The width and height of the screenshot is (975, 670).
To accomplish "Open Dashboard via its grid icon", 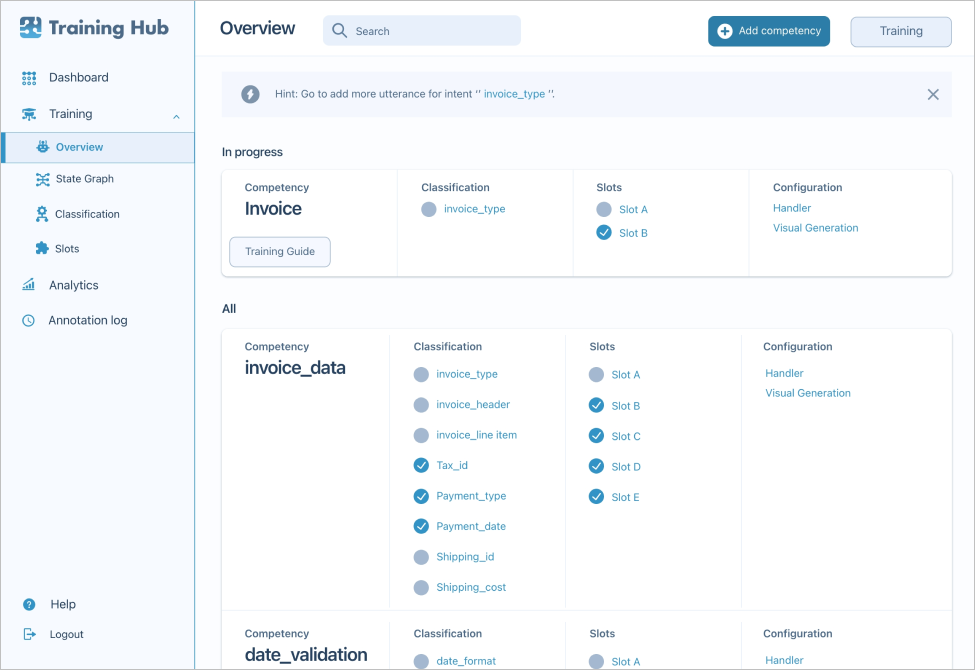I will (29, 78).
